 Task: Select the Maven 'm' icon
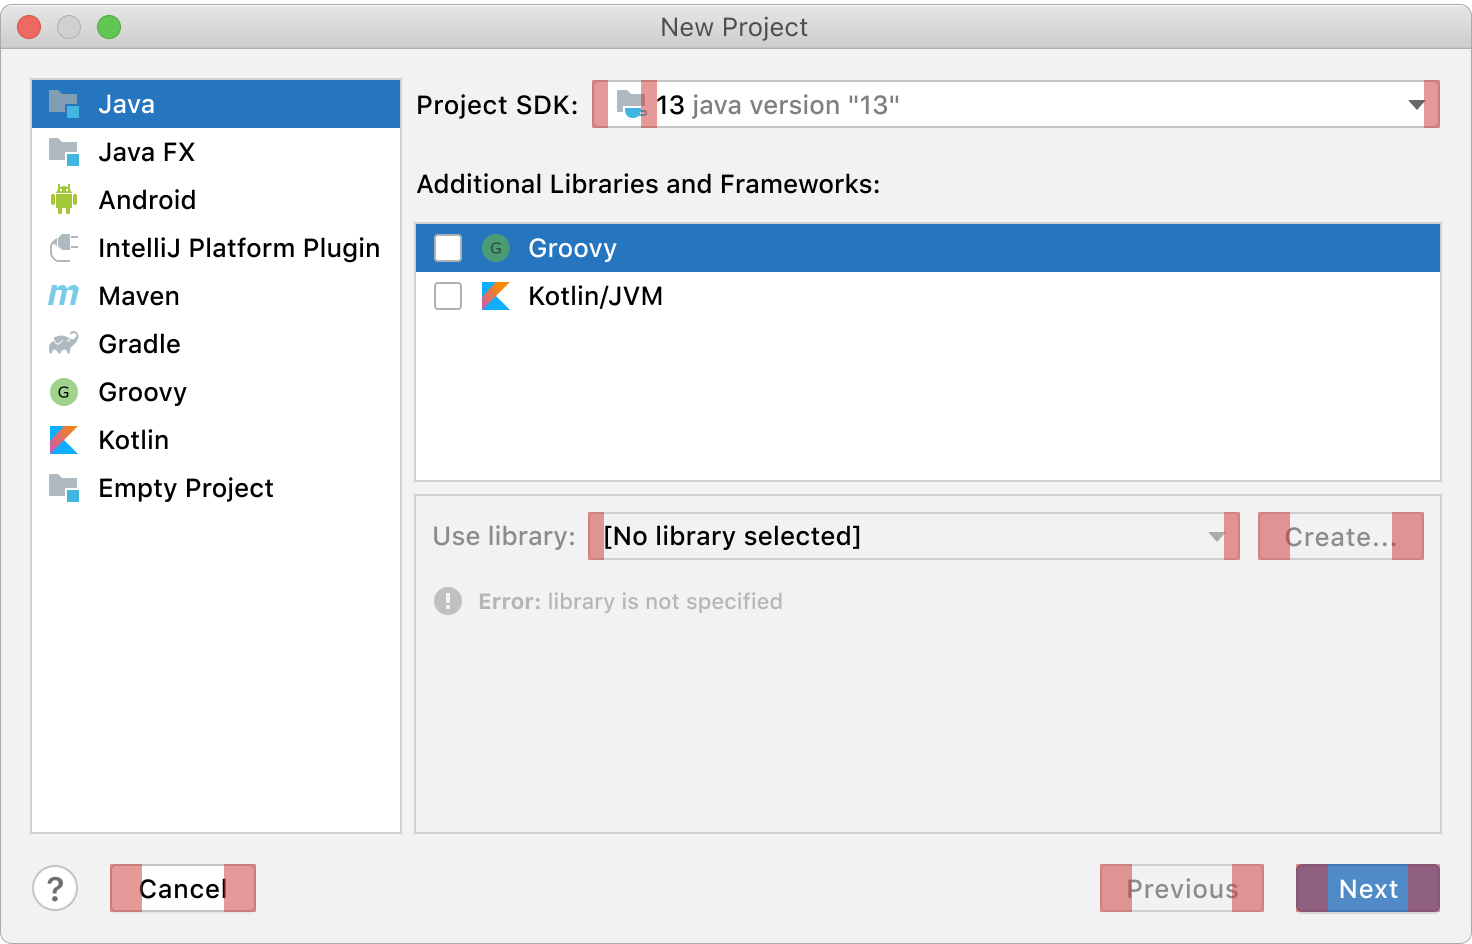click(x=64, y=296)
